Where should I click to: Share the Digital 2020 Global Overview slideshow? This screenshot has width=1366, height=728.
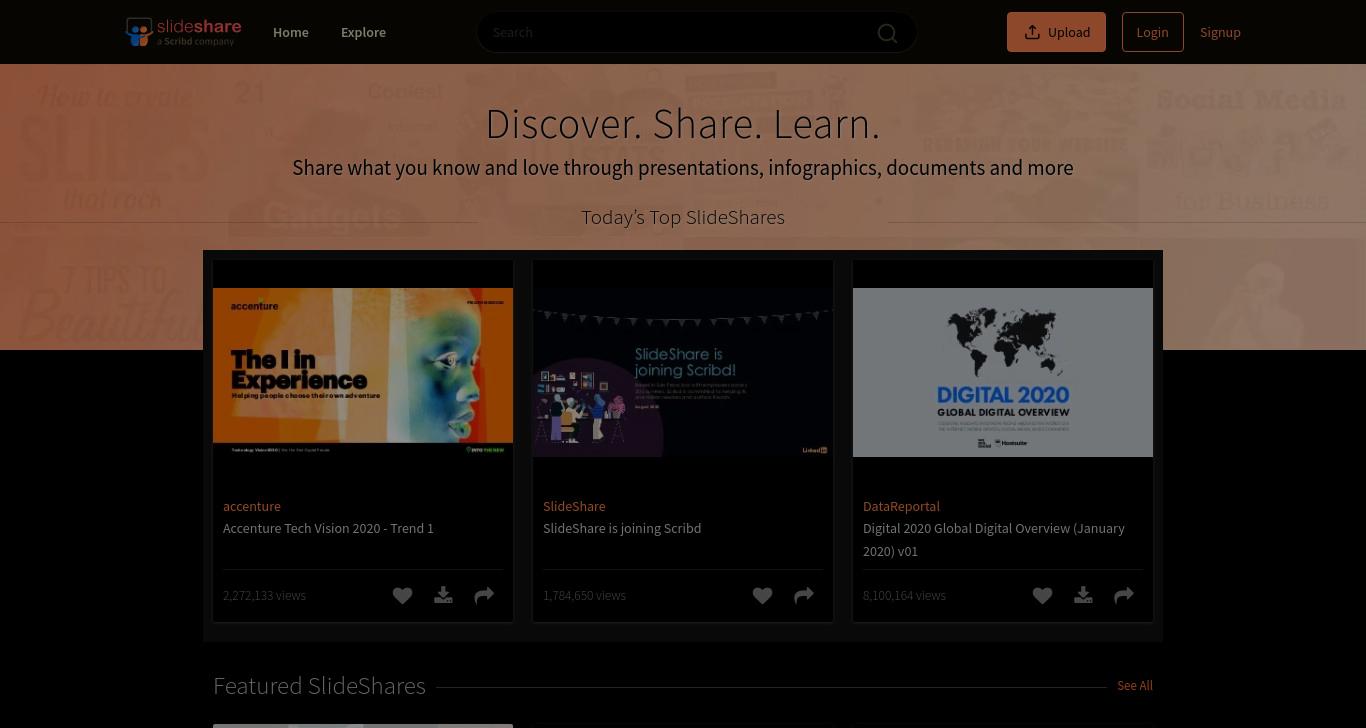(x=1124, y=595)
